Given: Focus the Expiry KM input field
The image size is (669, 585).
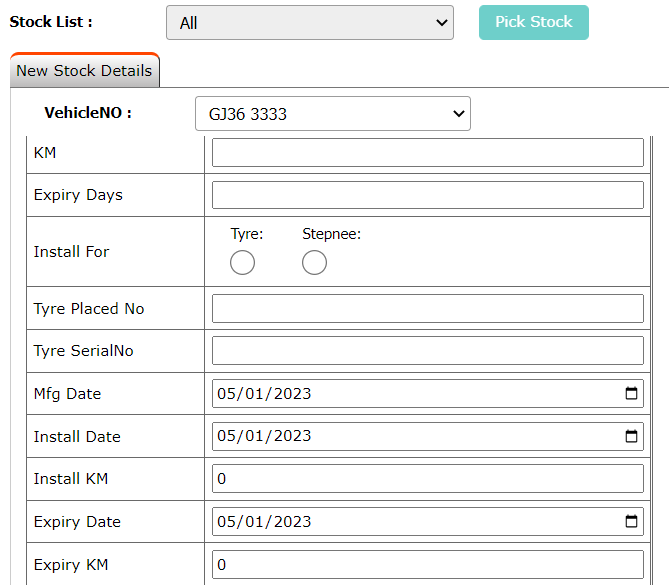Looking at the screenshot, I should [x=427, y=565].
